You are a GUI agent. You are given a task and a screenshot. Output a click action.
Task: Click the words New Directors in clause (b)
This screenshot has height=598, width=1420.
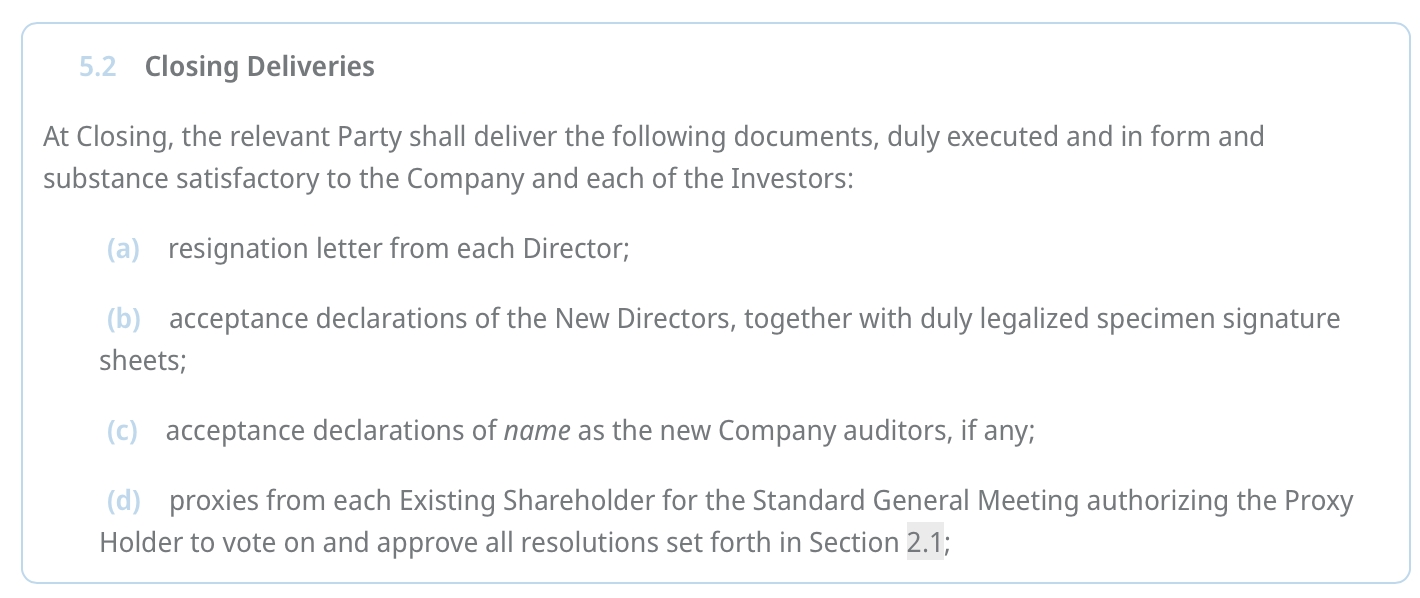tap(644, 319)
